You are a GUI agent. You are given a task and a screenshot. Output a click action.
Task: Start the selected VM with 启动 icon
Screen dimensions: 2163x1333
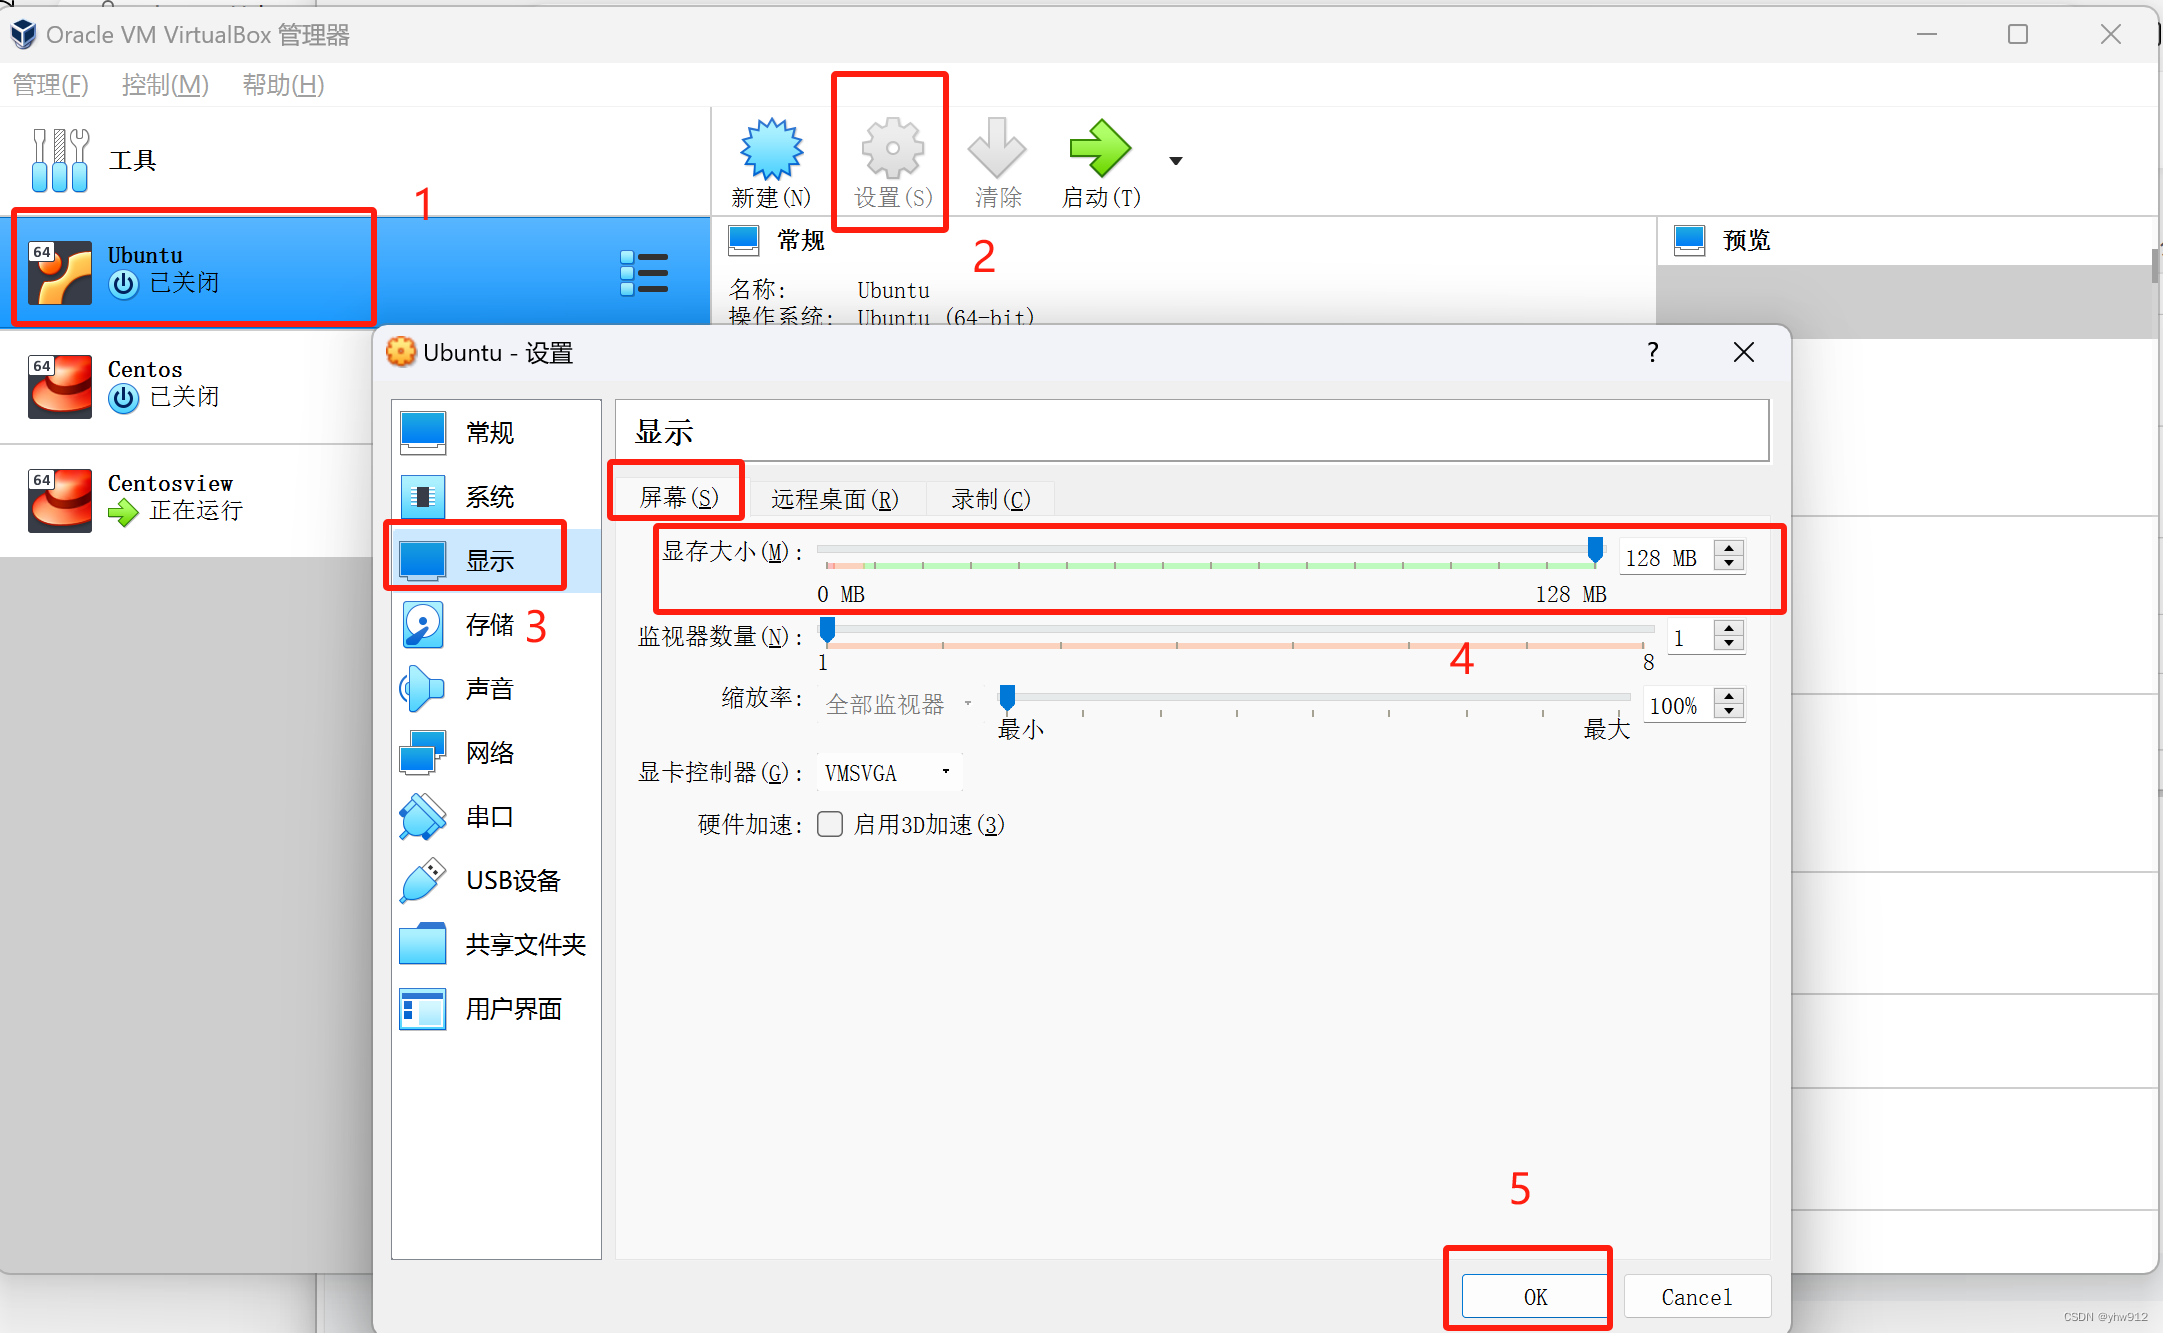[1098, 160]
